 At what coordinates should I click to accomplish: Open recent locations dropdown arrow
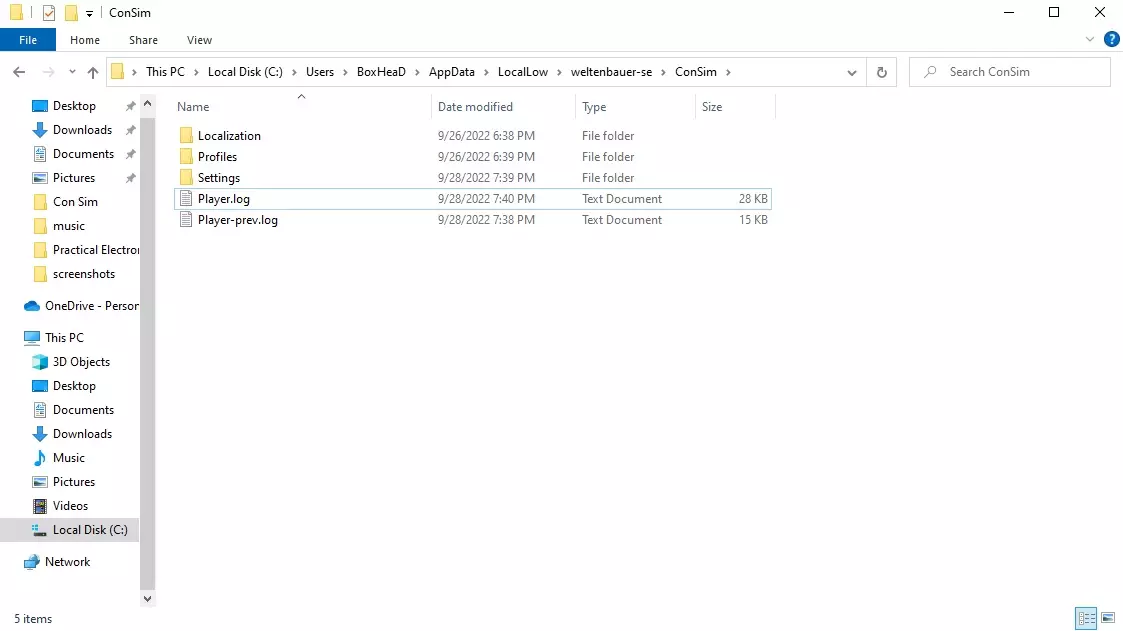72,72
